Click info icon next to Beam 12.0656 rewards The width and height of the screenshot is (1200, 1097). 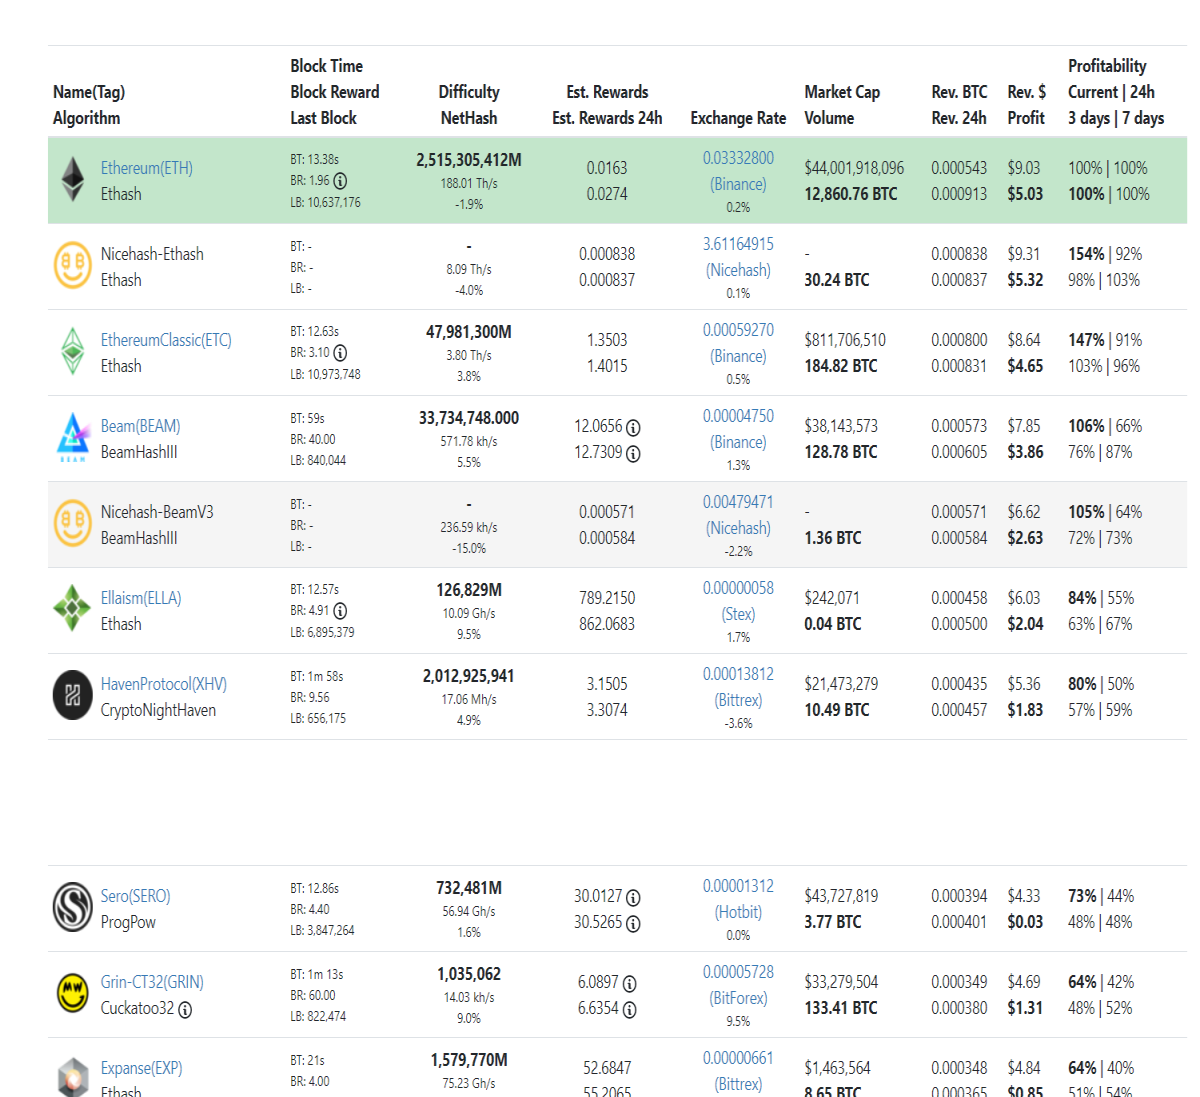click(x=633, y=427)
